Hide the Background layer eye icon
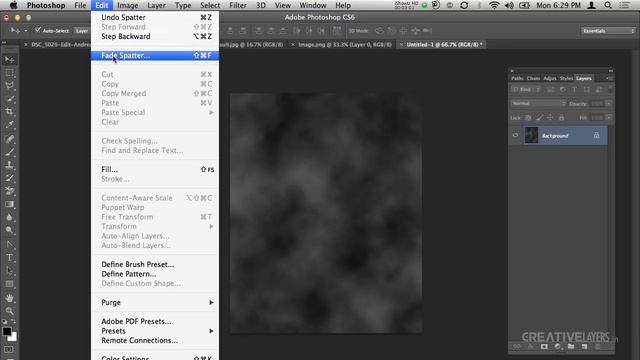640x360 pixels. tap(515, 136)
